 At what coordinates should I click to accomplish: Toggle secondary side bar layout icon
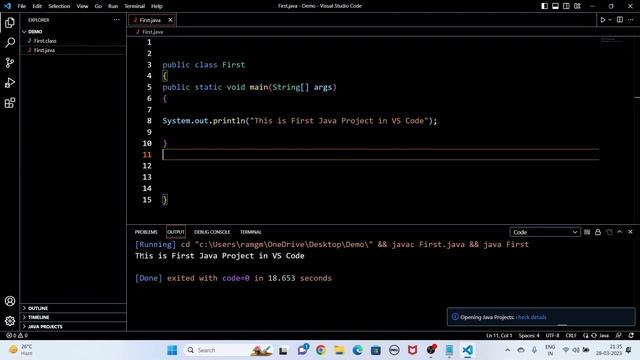pyautogui.click(x=566, y=6)
